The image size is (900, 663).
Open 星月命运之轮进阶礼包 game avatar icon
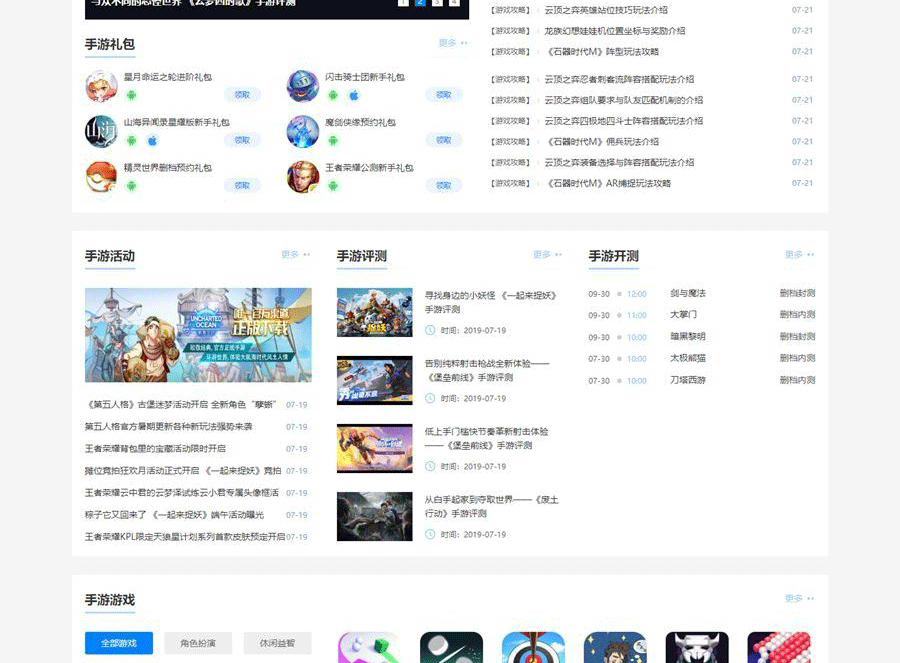pos(101,86)
